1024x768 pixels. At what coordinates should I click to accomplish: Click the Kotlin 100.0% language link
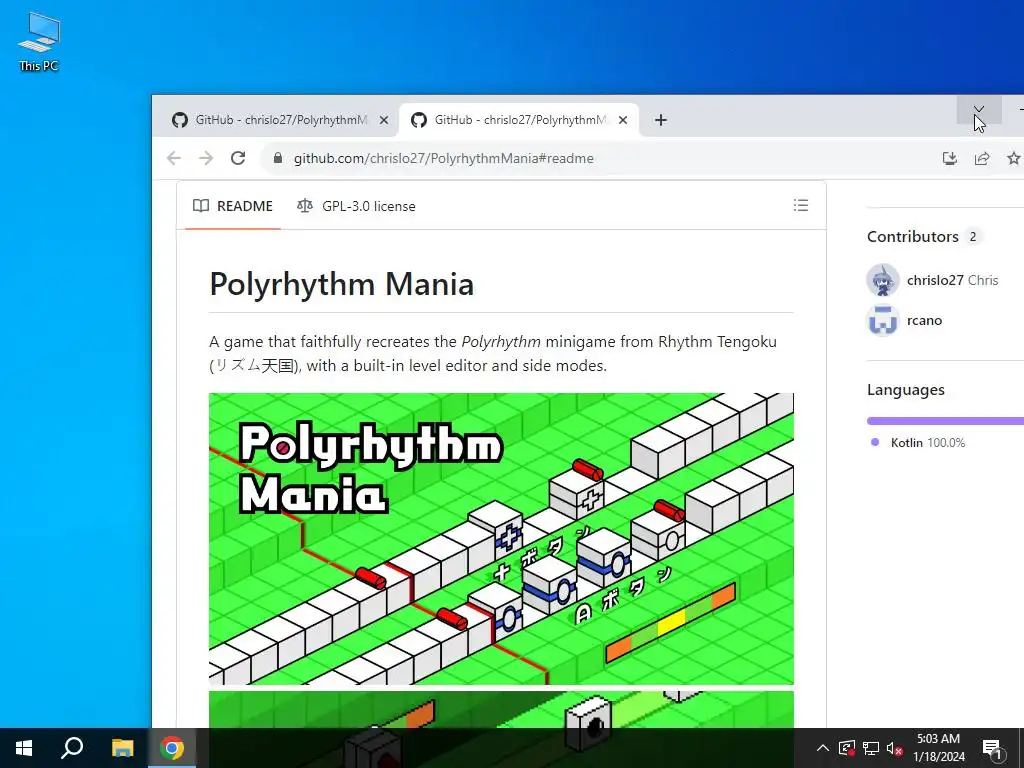coord(919,443)
